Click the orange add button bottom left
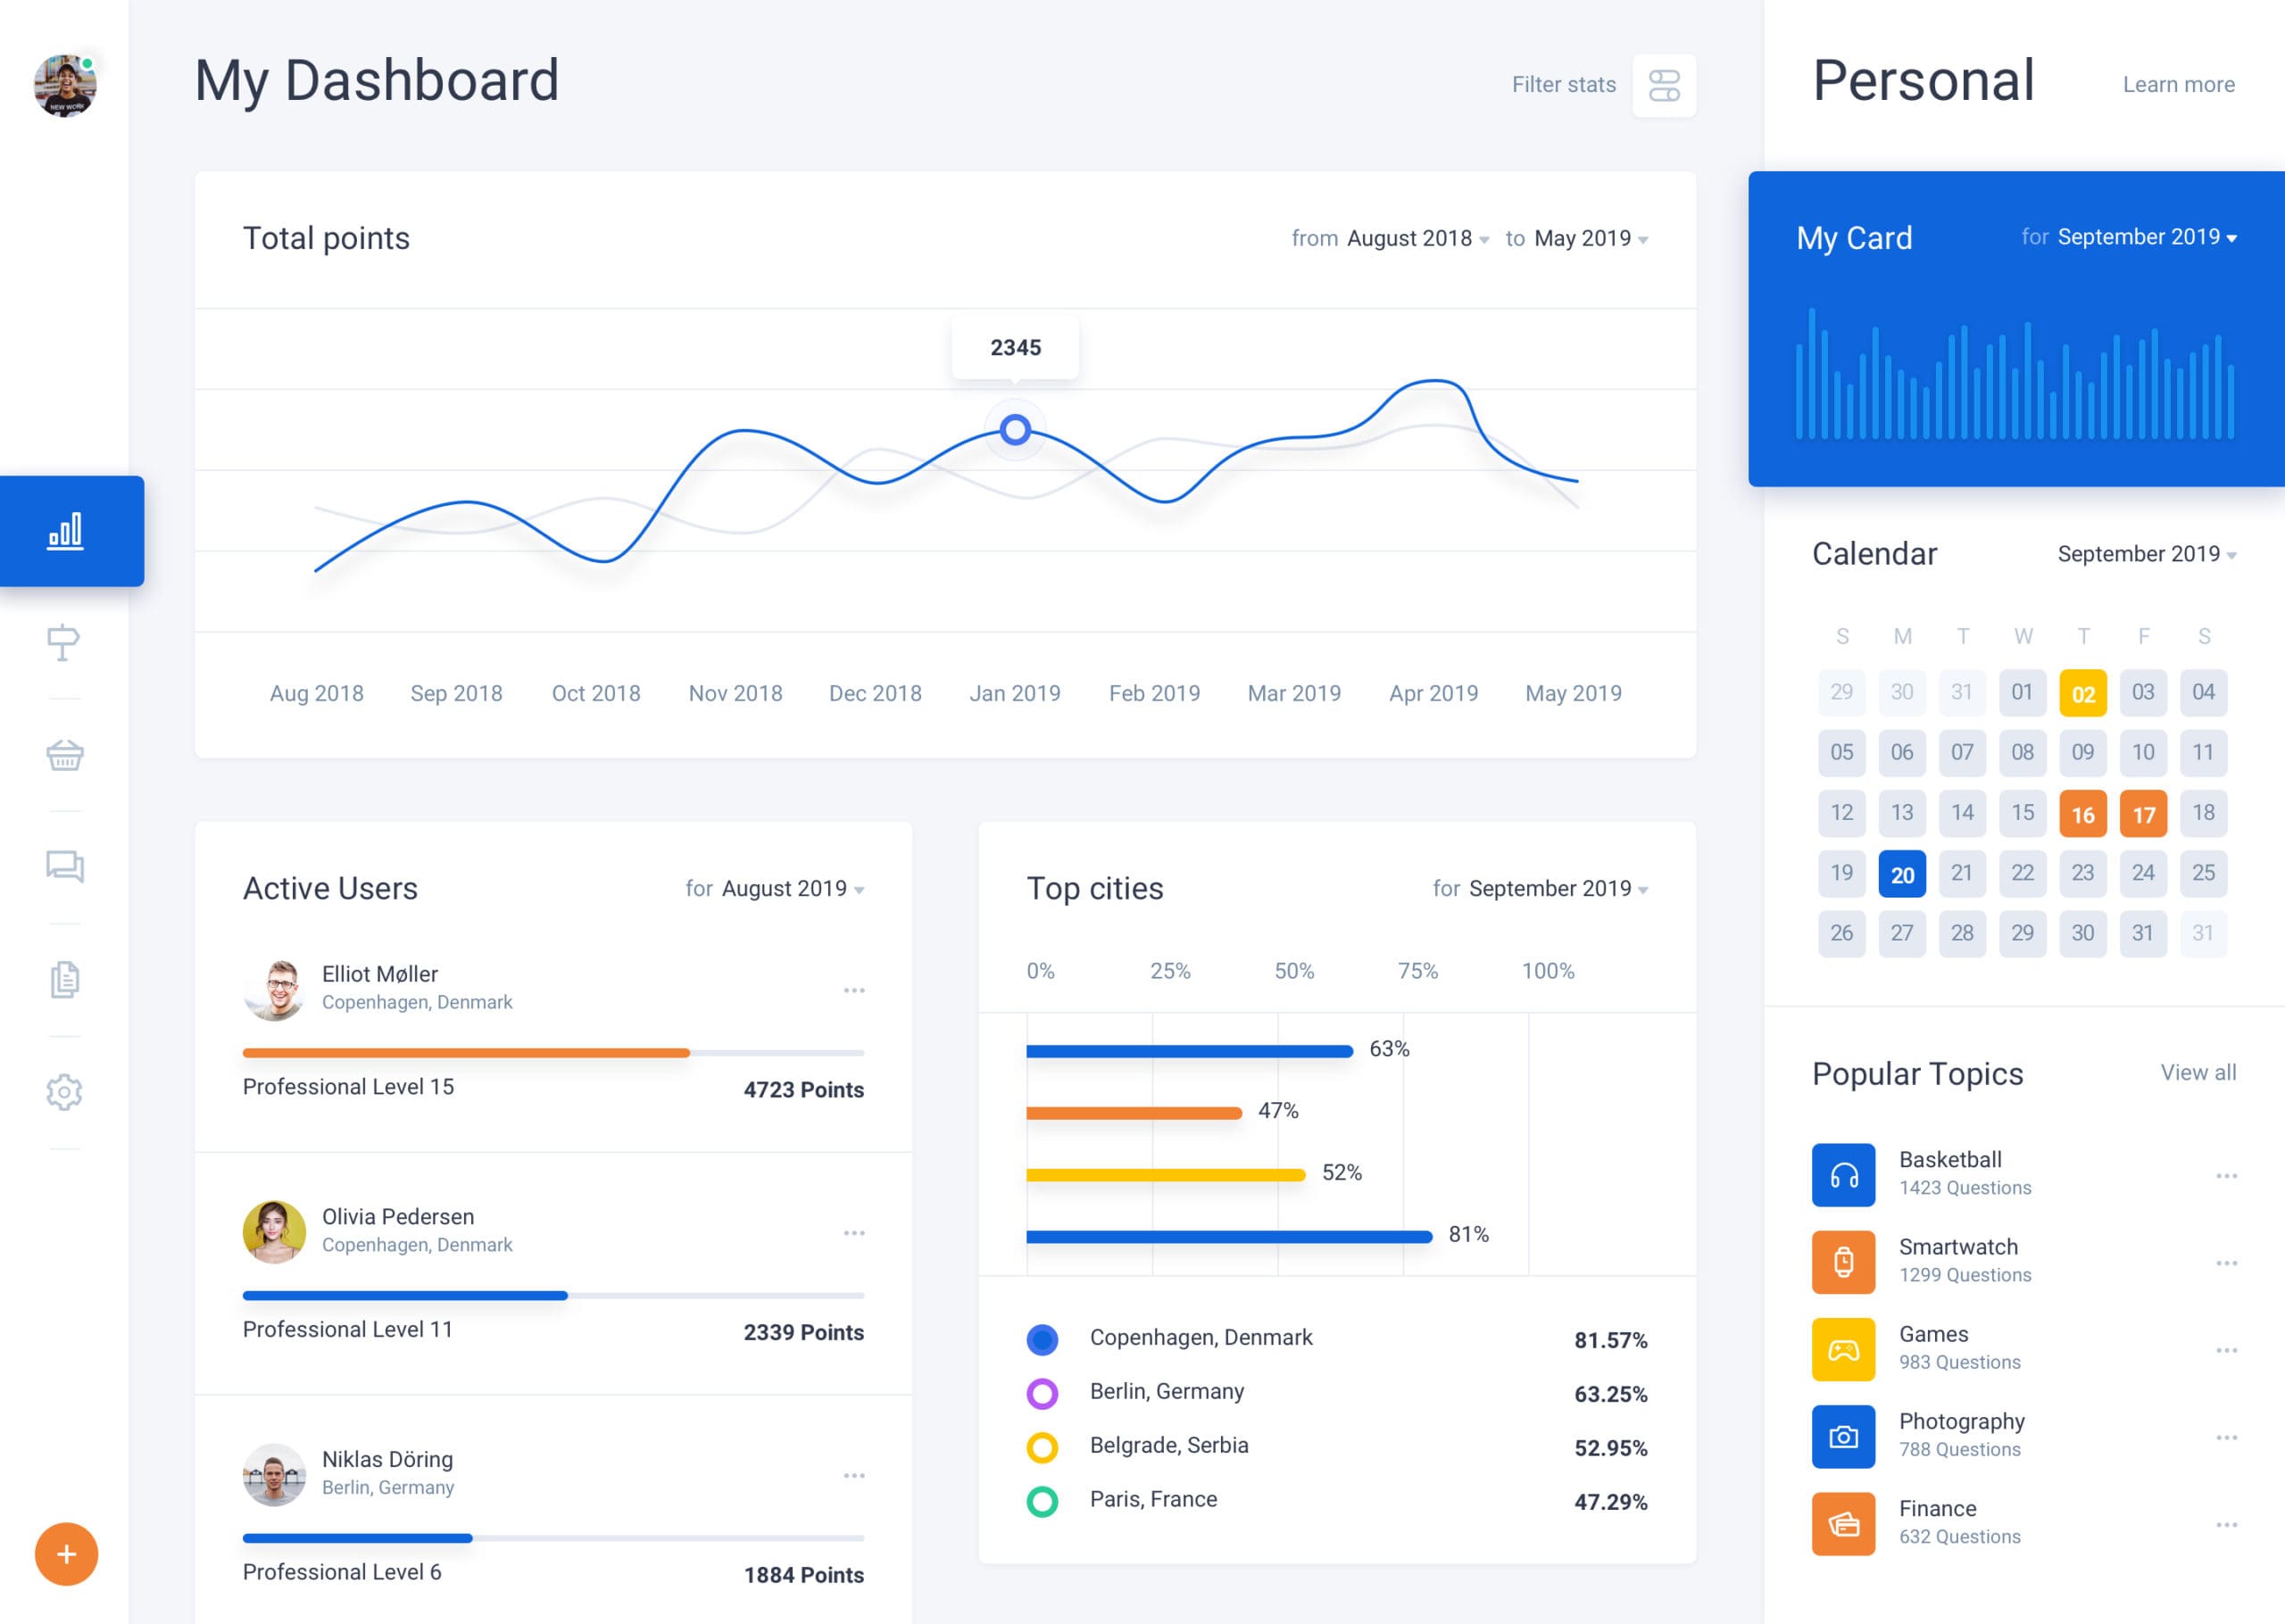Viewport: 2285px width, 1624px height. click(x=63, y=1554)
